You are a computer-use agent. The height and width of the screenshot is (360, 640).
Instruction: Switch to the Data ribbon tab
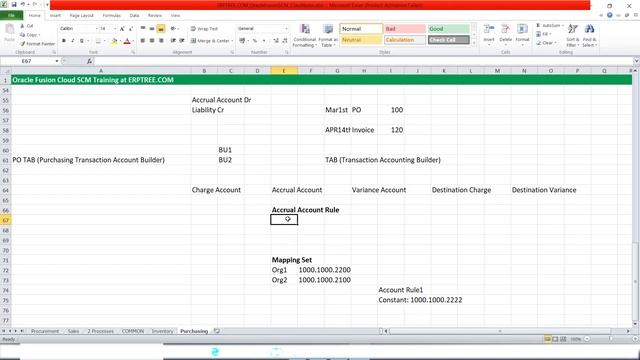(x=134, y=16)
